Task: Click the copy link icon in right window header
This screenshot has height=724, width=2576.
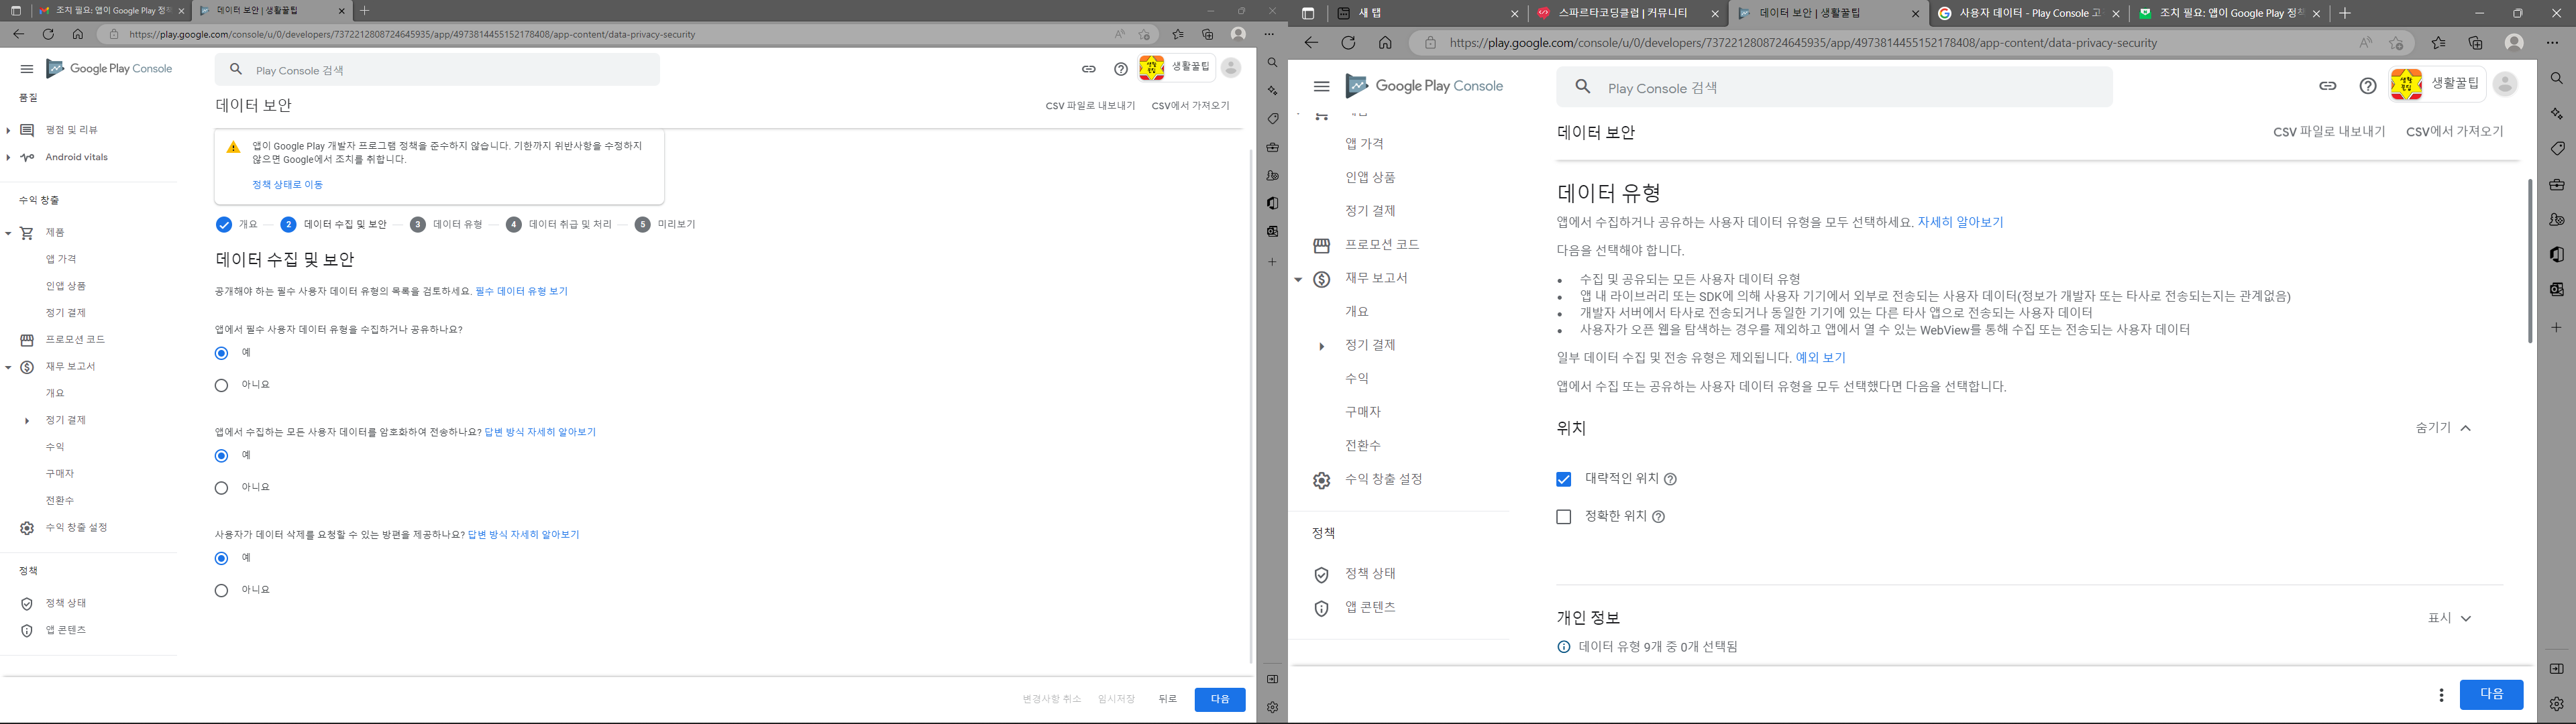Action: click(2327, 86)
